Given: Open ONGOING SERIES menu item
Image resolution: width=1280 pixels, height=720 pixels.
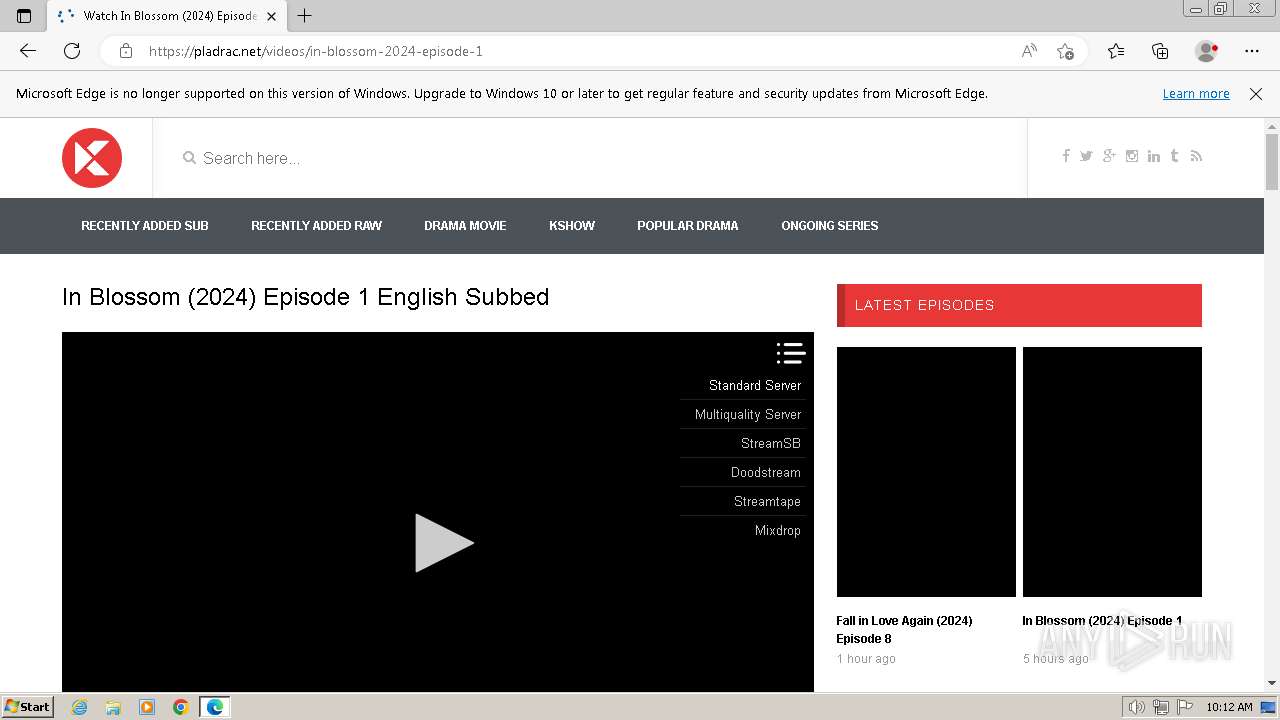Looking at the screenshot, I should tap(830, 226).
